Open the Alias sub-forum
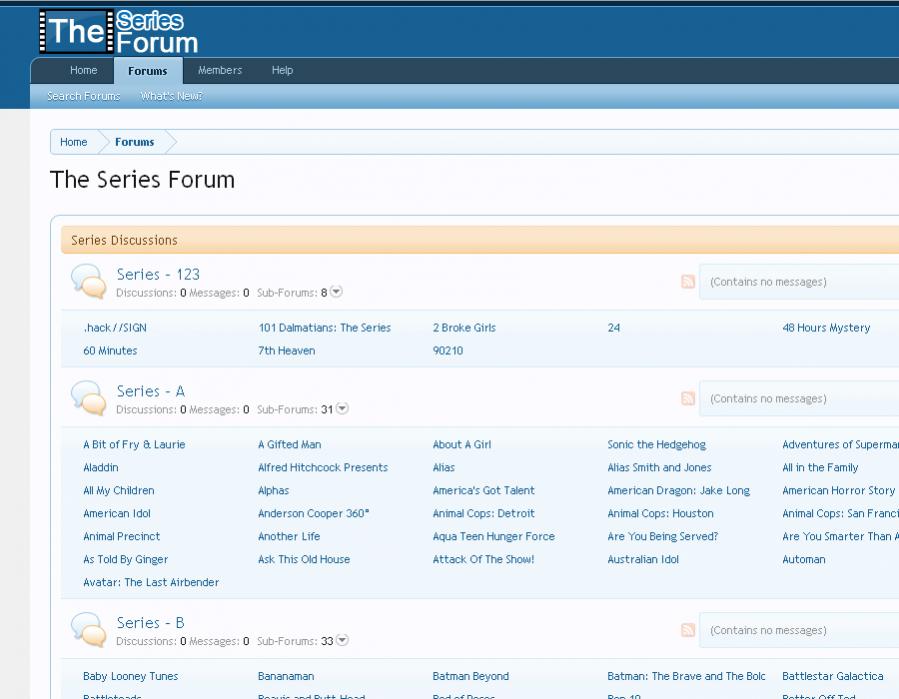 point(444,467)
